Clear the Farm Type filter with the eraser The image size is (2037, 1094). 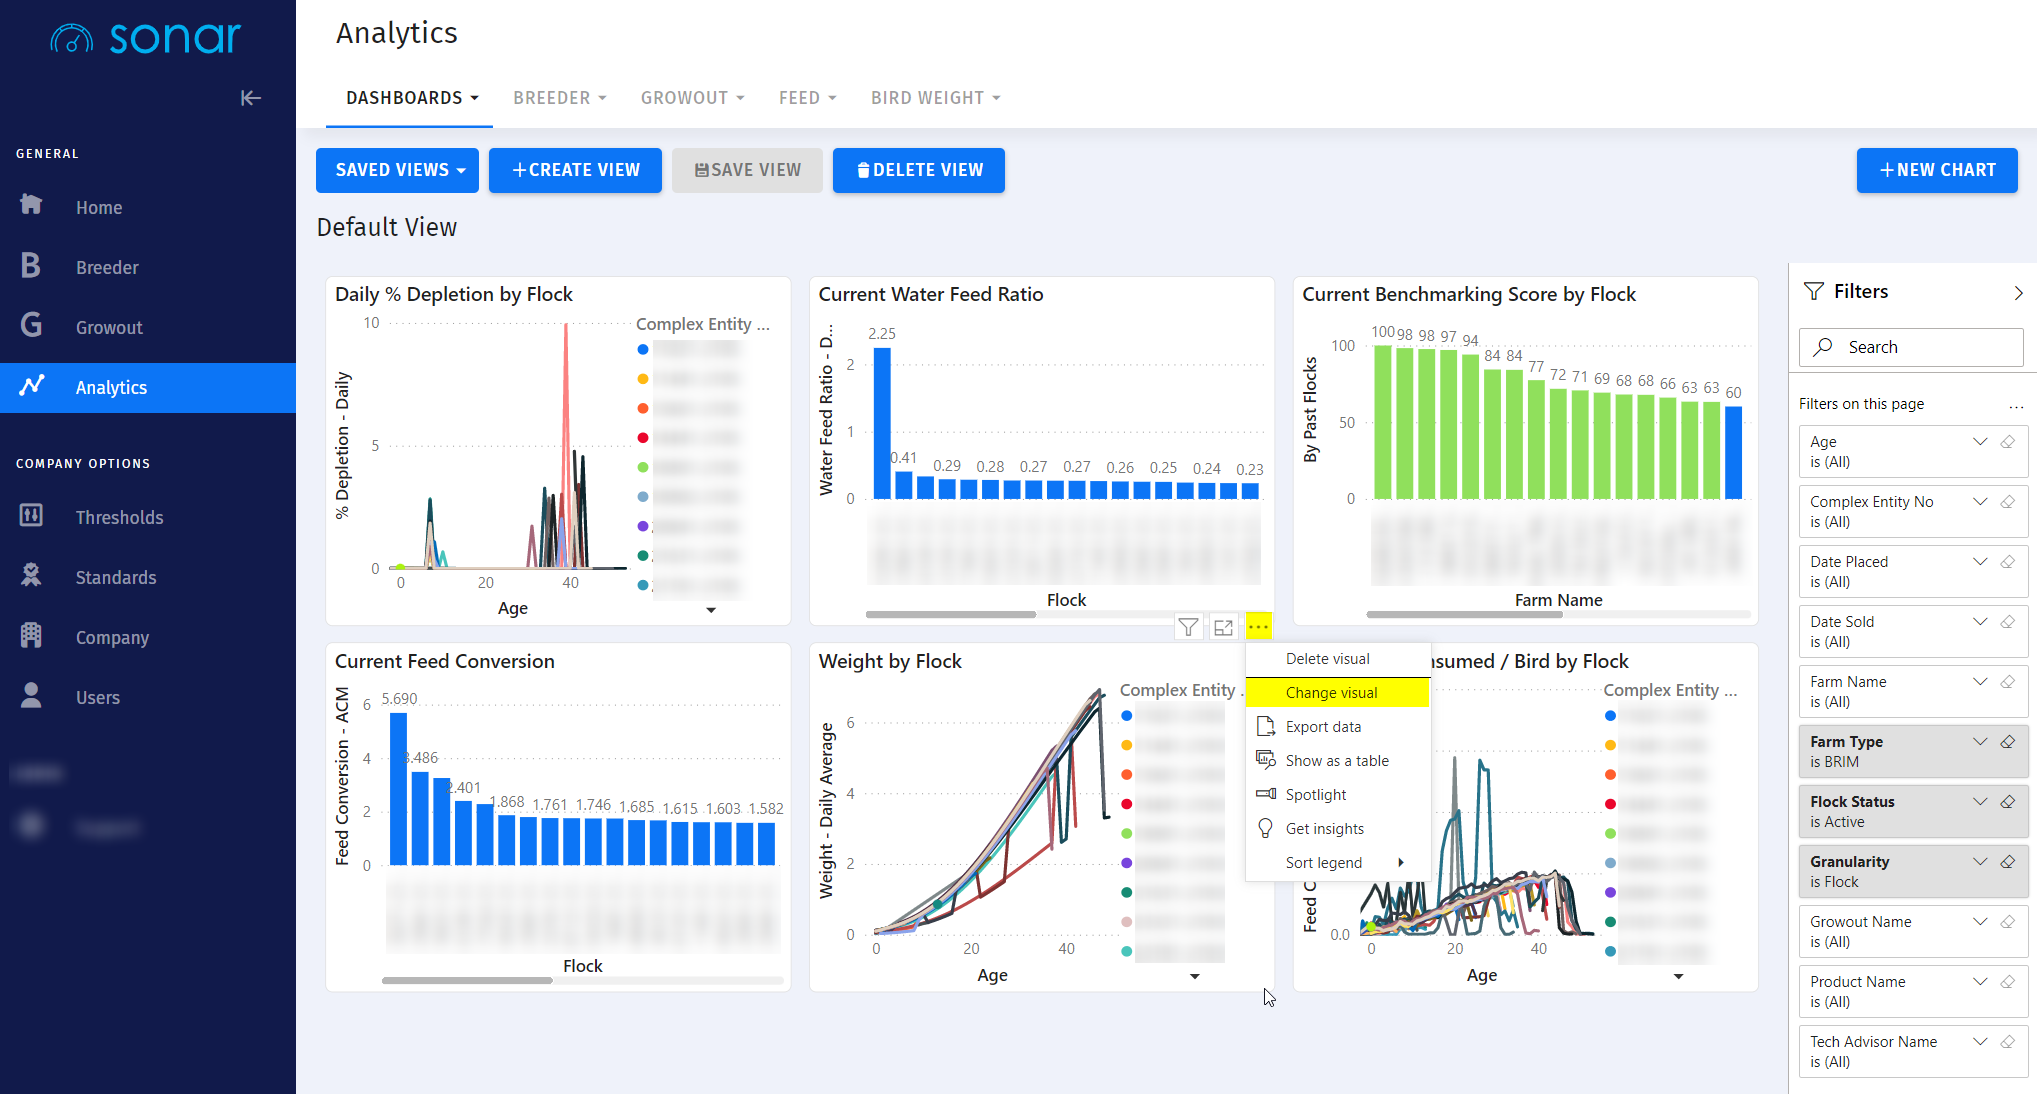coord(2008,742)
